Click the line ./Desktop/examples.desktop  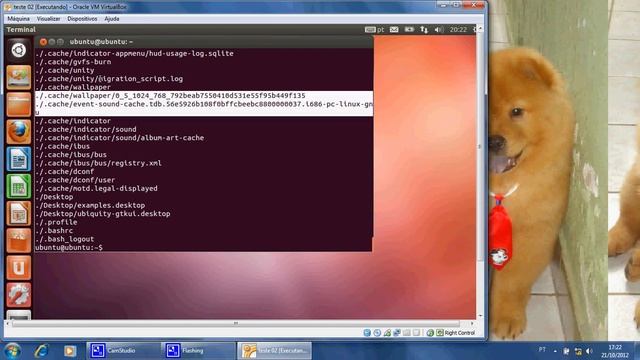tap(90, 205)
